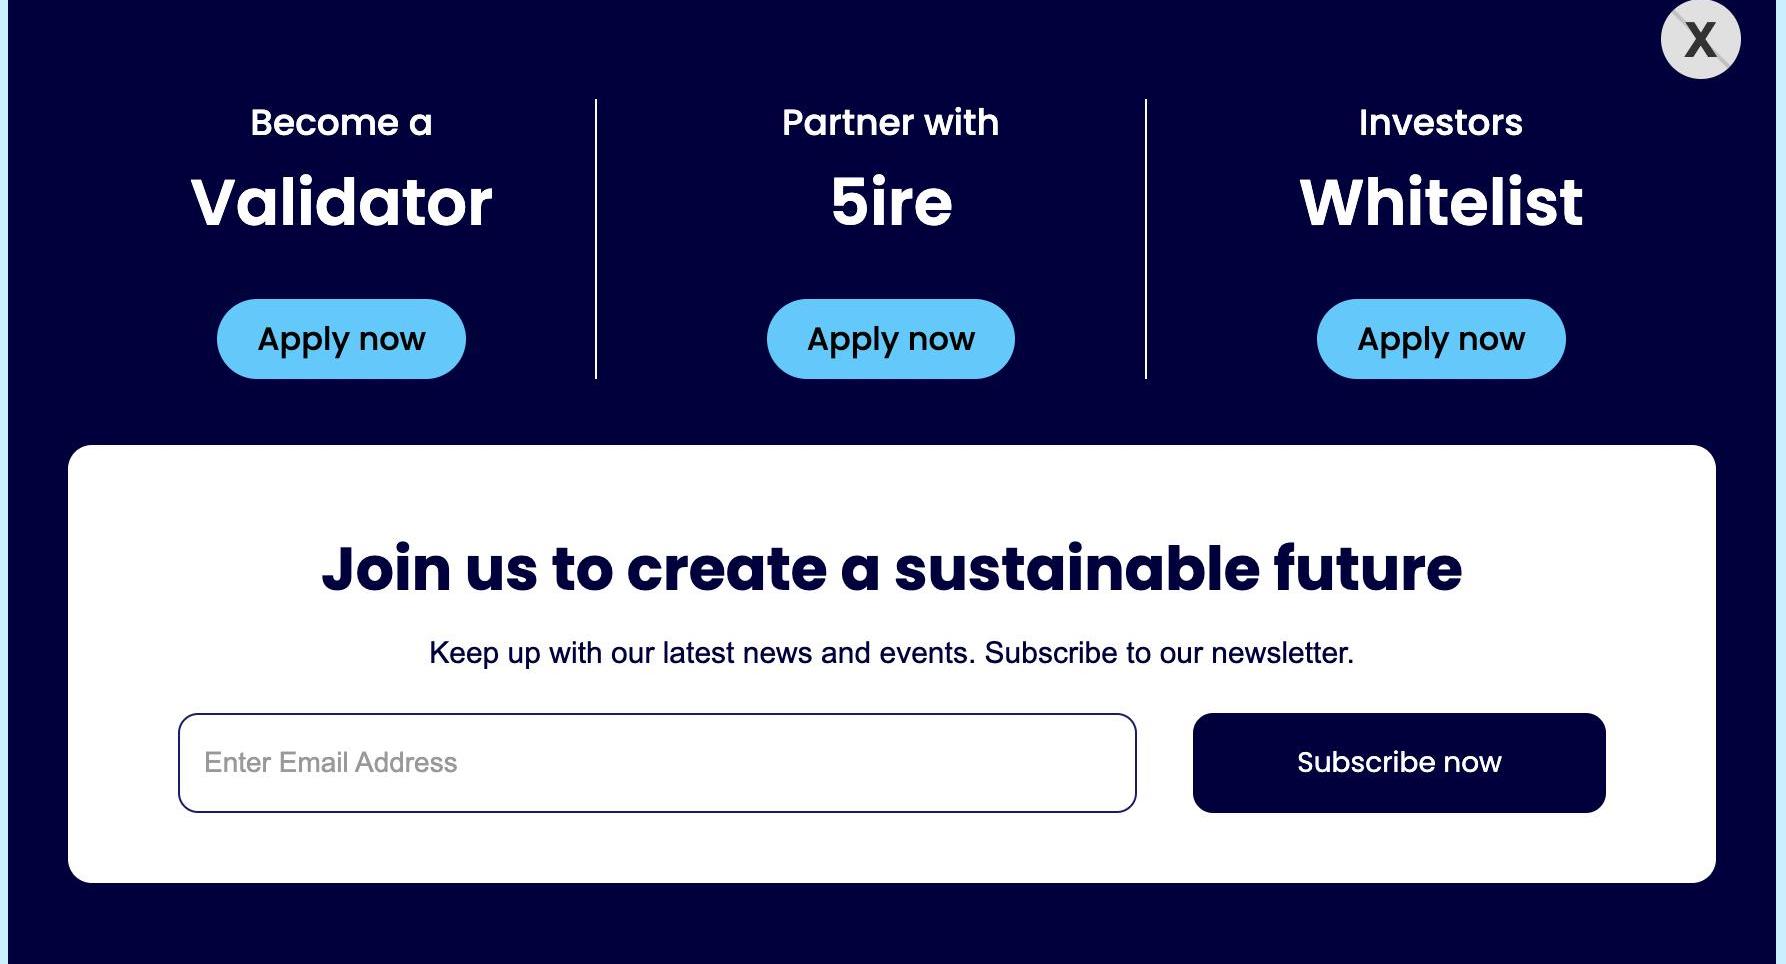
Task: Click the "Partner with" label
Action: point(890,123)
